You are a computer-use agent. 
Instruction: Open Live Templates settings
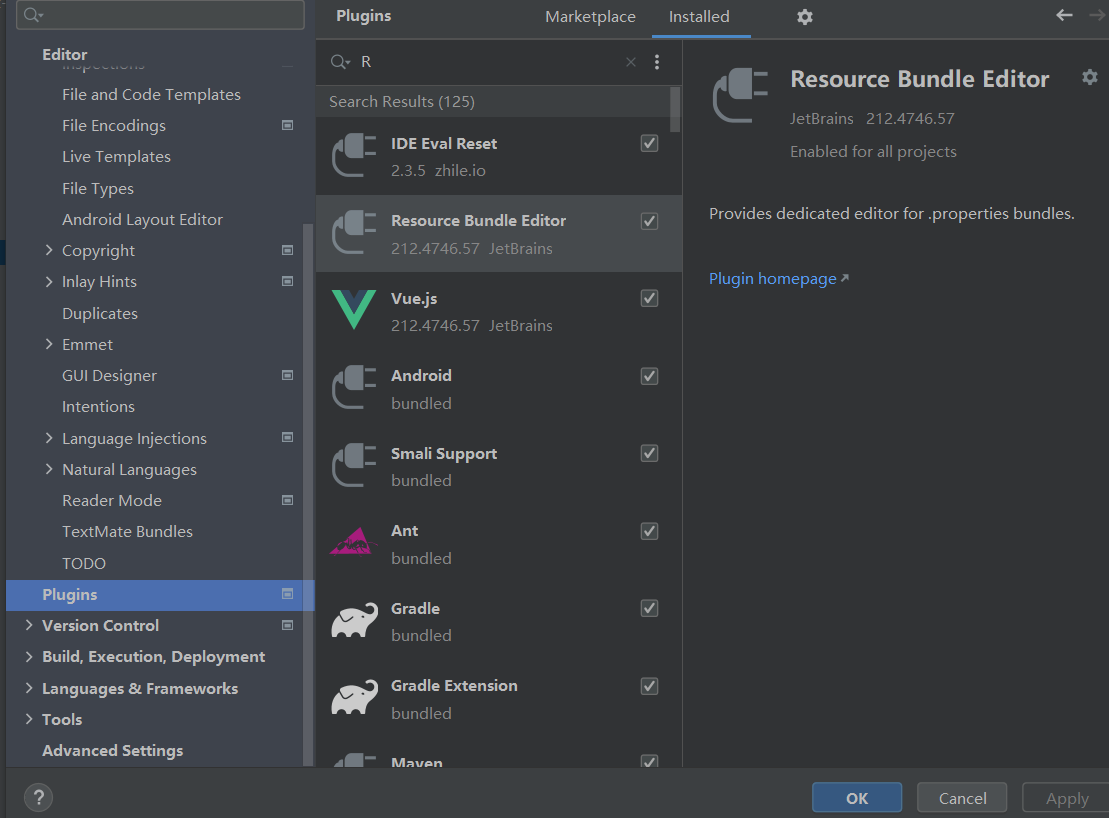pos(116,156)
